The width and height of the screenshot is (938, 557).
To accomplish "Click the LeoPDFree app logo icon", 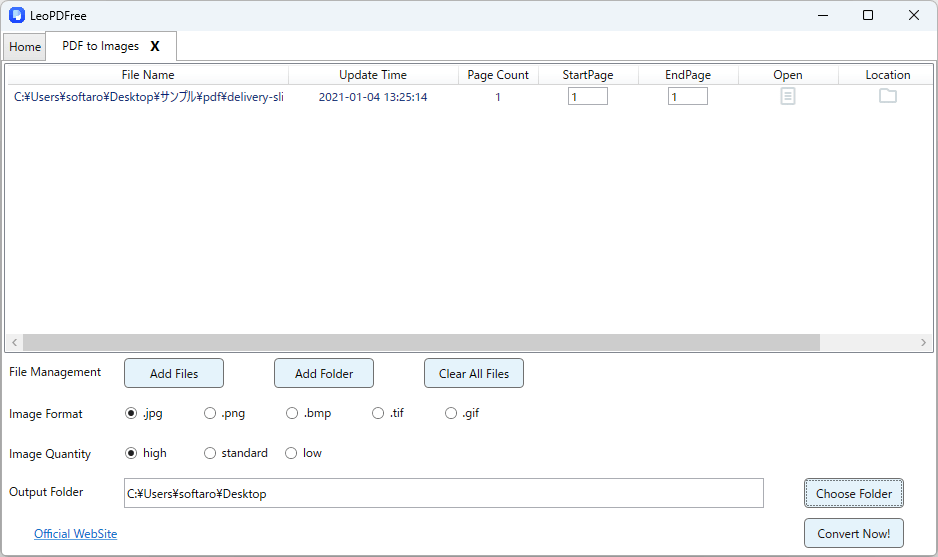I will [16, 15].
